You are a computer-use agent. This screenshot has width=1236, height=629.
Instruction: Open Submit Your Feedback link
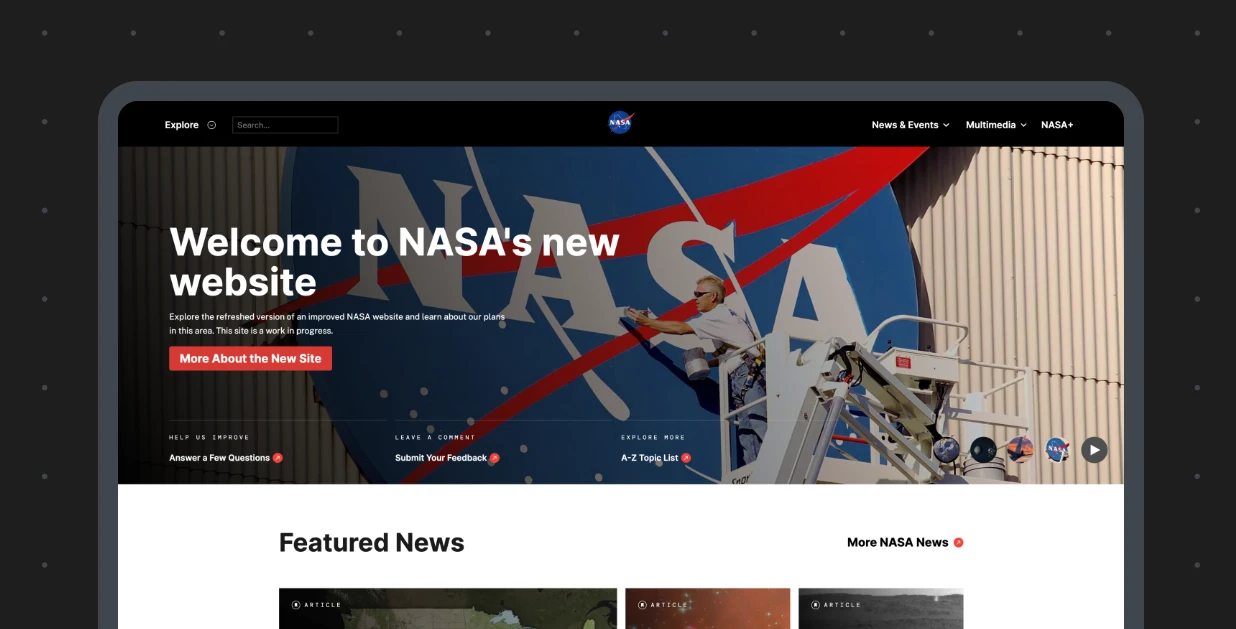[x=441, y=458]
